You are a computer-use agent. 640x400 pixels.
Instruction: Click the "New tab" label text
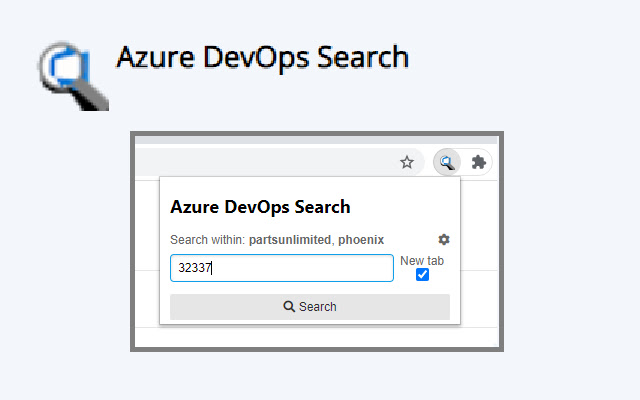(422, 261)
